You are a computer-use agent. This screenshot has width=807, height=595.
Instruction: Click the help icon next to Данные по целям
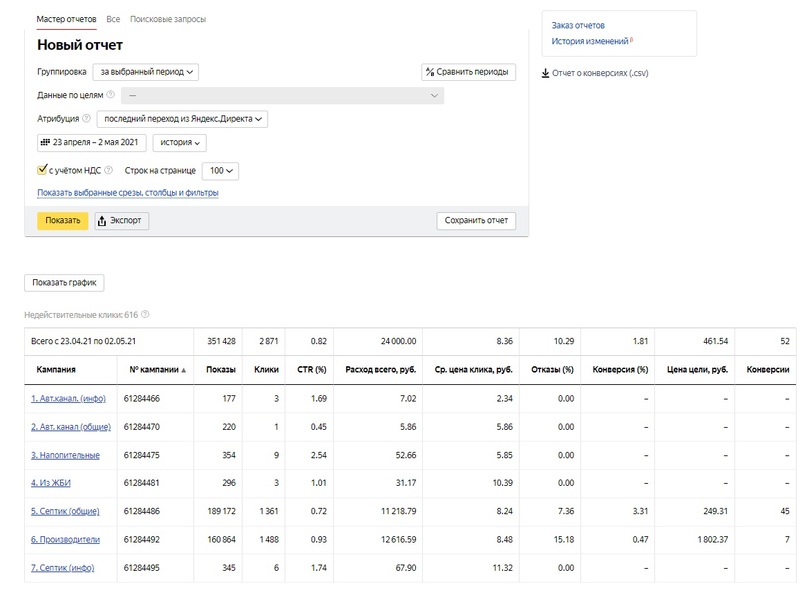click(x=110, y=95)
